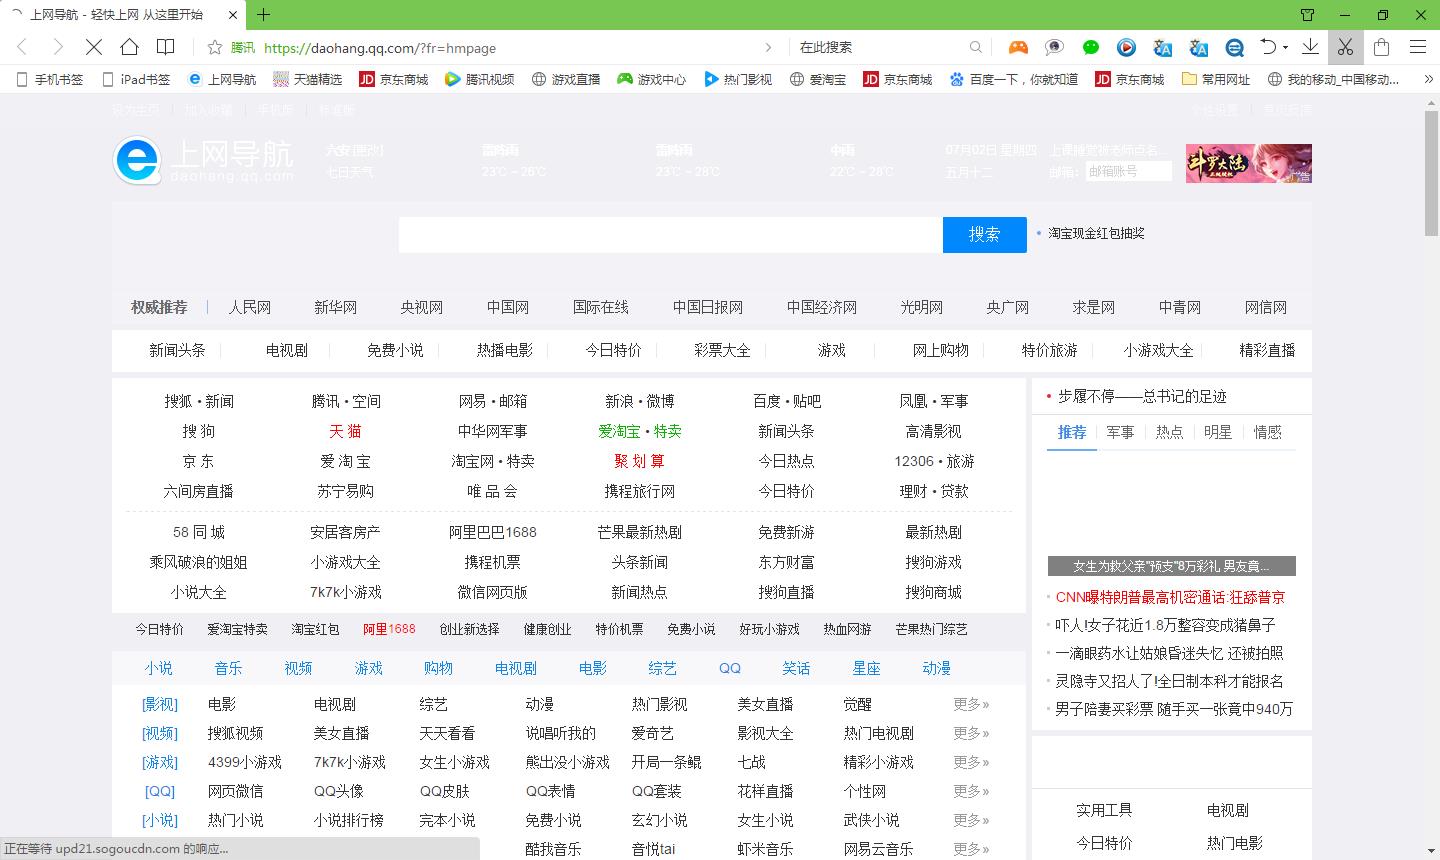Open the downloads arrow icon
1440x860 pixels.
[1310, 47]
